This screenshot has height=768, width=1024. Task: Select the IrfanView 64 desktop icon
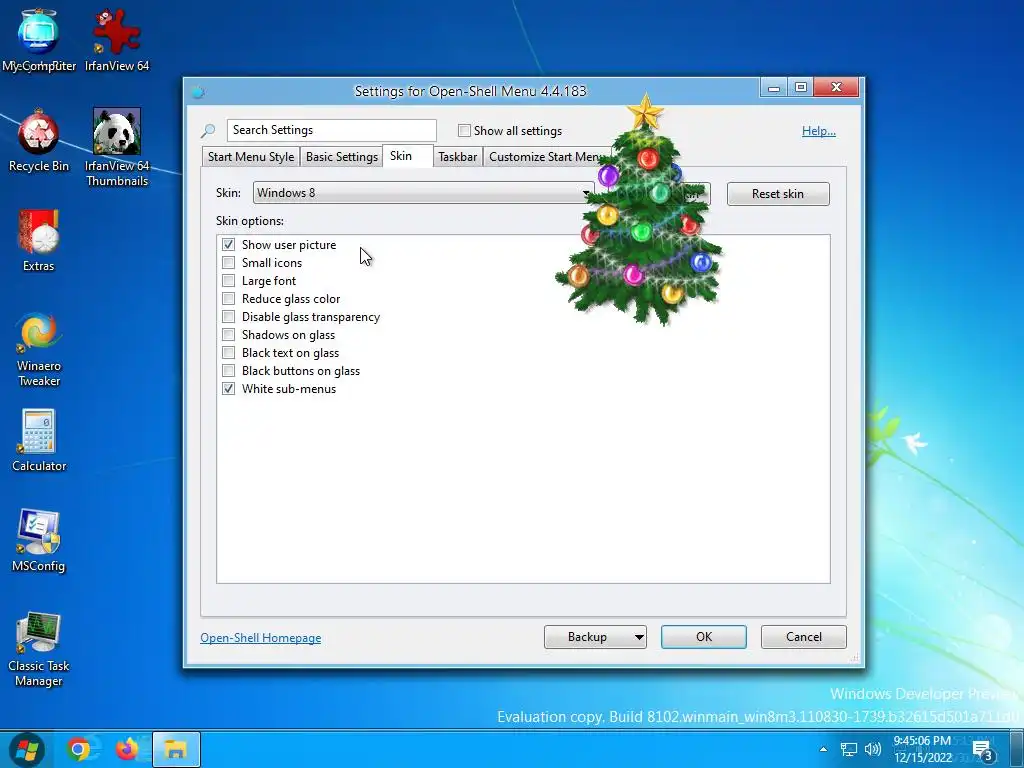[117, 40]
